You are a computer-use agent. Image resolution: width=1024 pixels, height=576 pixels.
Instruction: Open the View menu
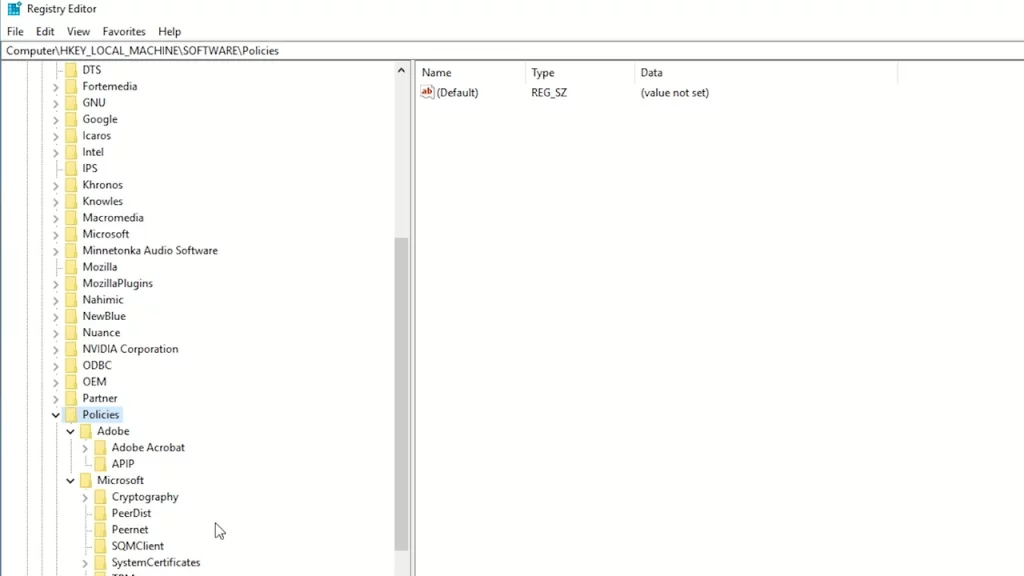click(78, 31)
